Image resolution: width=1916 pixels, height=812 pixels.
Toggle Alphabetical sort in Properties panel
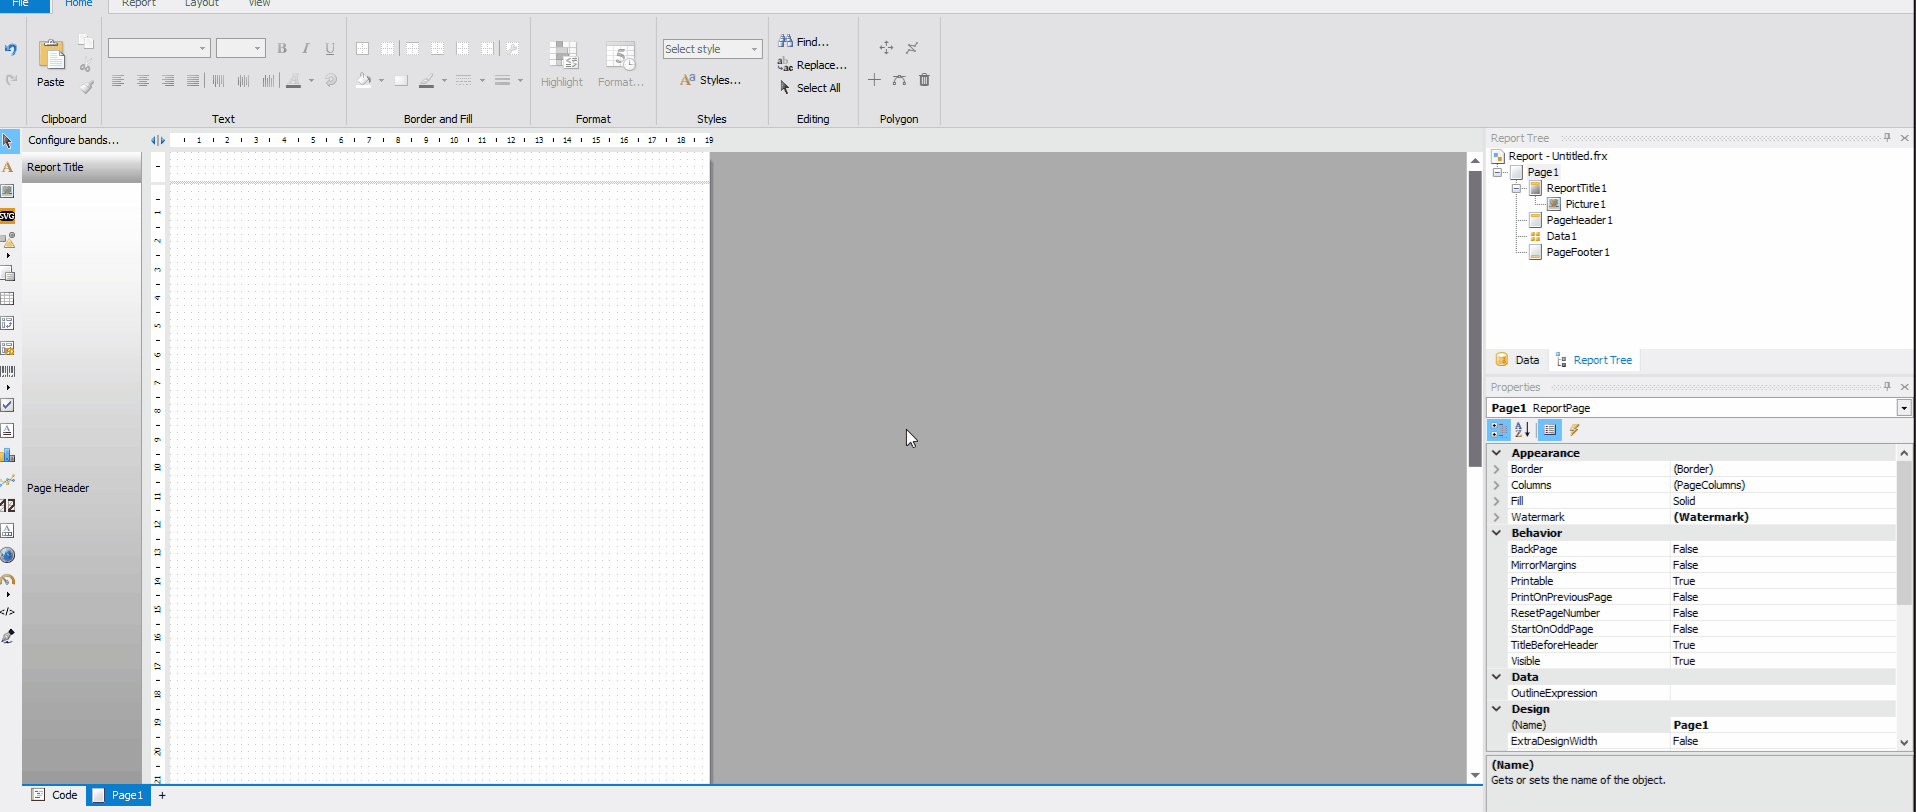1523,430
